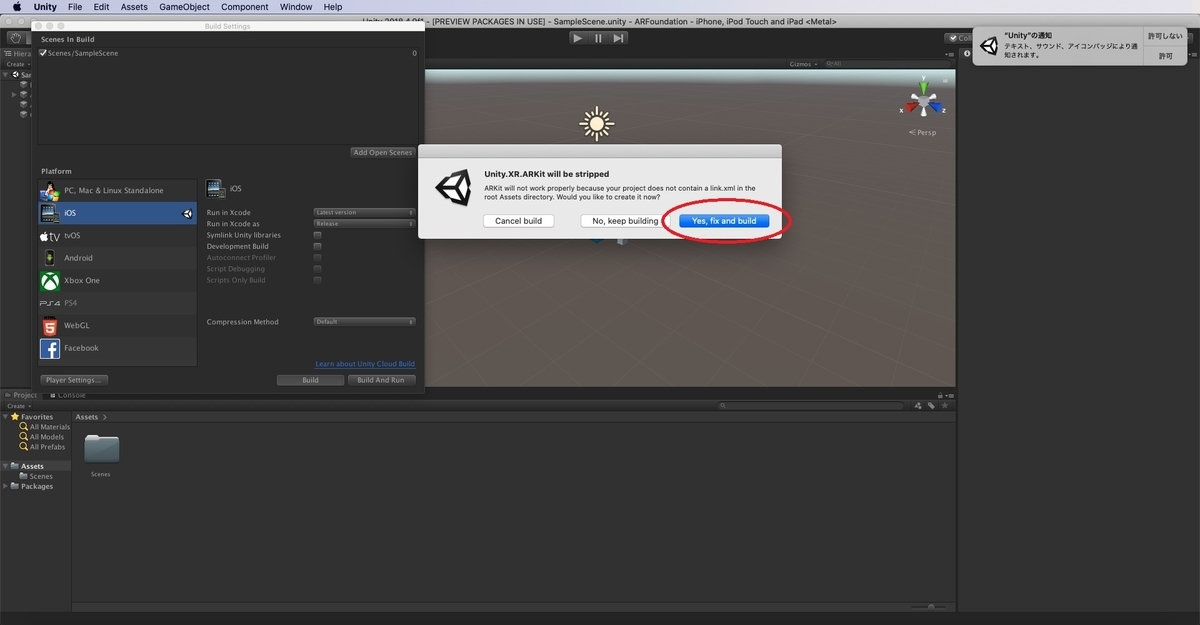Open Run in Xcode as 'Release' dropdown
This screenshot has height=625, width=1200.
pos(364,224)
